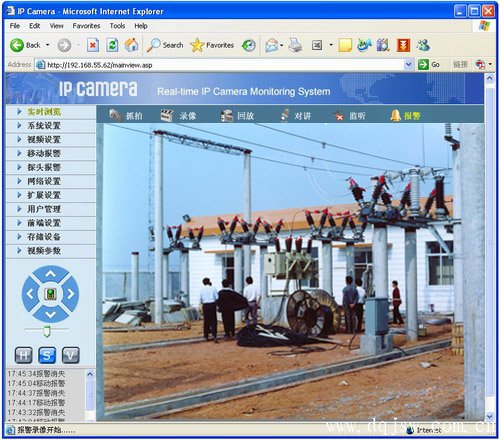Click the PTZ center auto-patrol button
The height and width of the screenshot is (440, 500).
click(x=50, y=294)
